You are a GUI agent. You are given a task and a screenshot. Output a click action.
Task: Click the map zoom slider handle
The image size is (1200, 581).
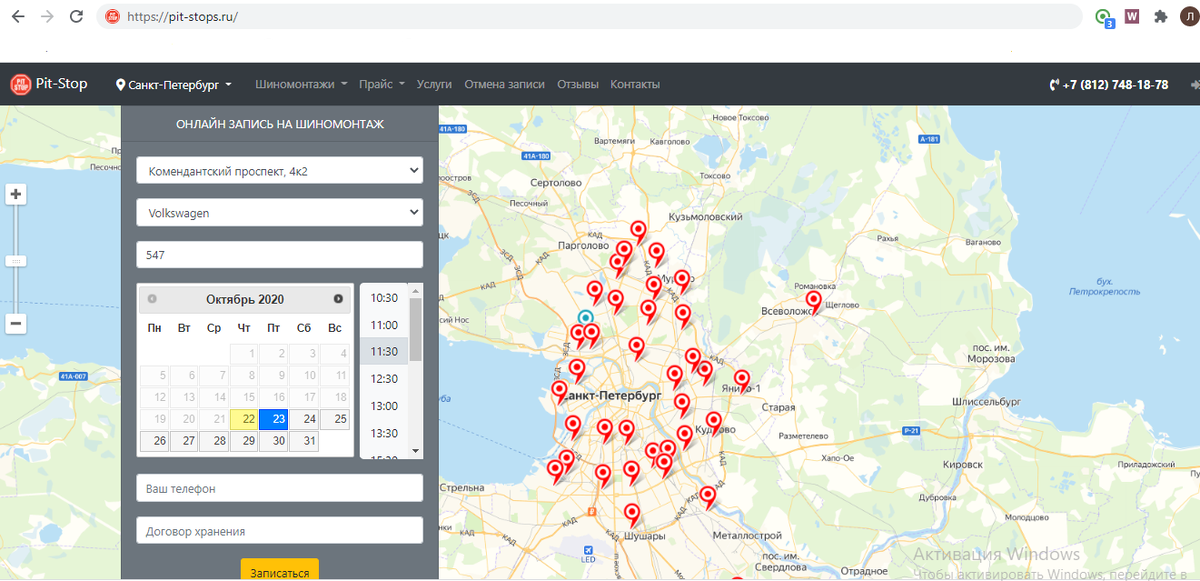tap(16, 260)
